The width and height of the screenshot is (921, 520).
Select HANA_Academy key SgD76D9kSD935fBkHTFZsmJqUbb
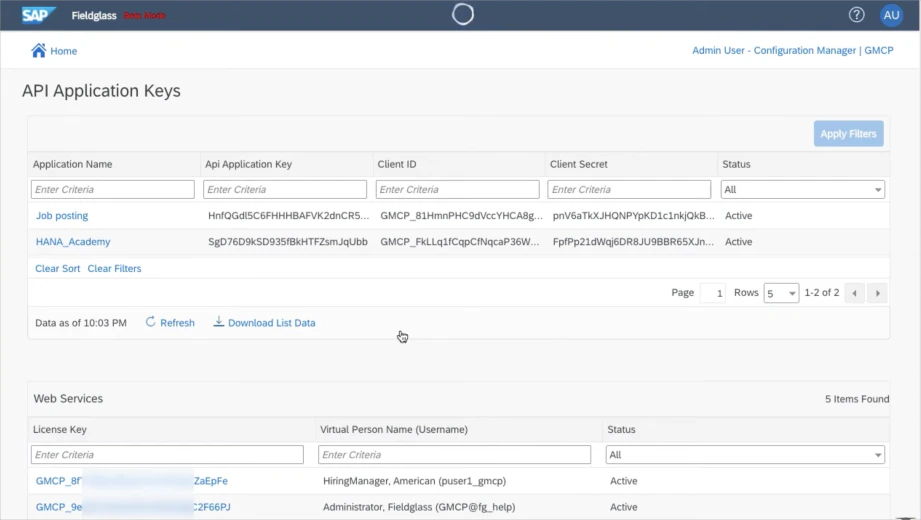point(288,241)
